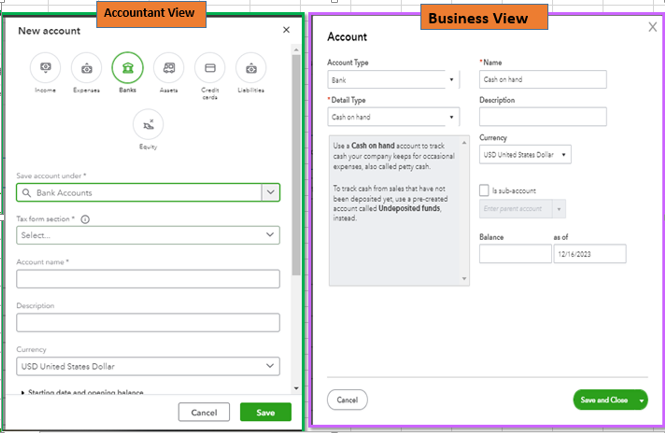665x433 pixels.
Task: Choose the Equity account type icon
Action: click(148, 124)
